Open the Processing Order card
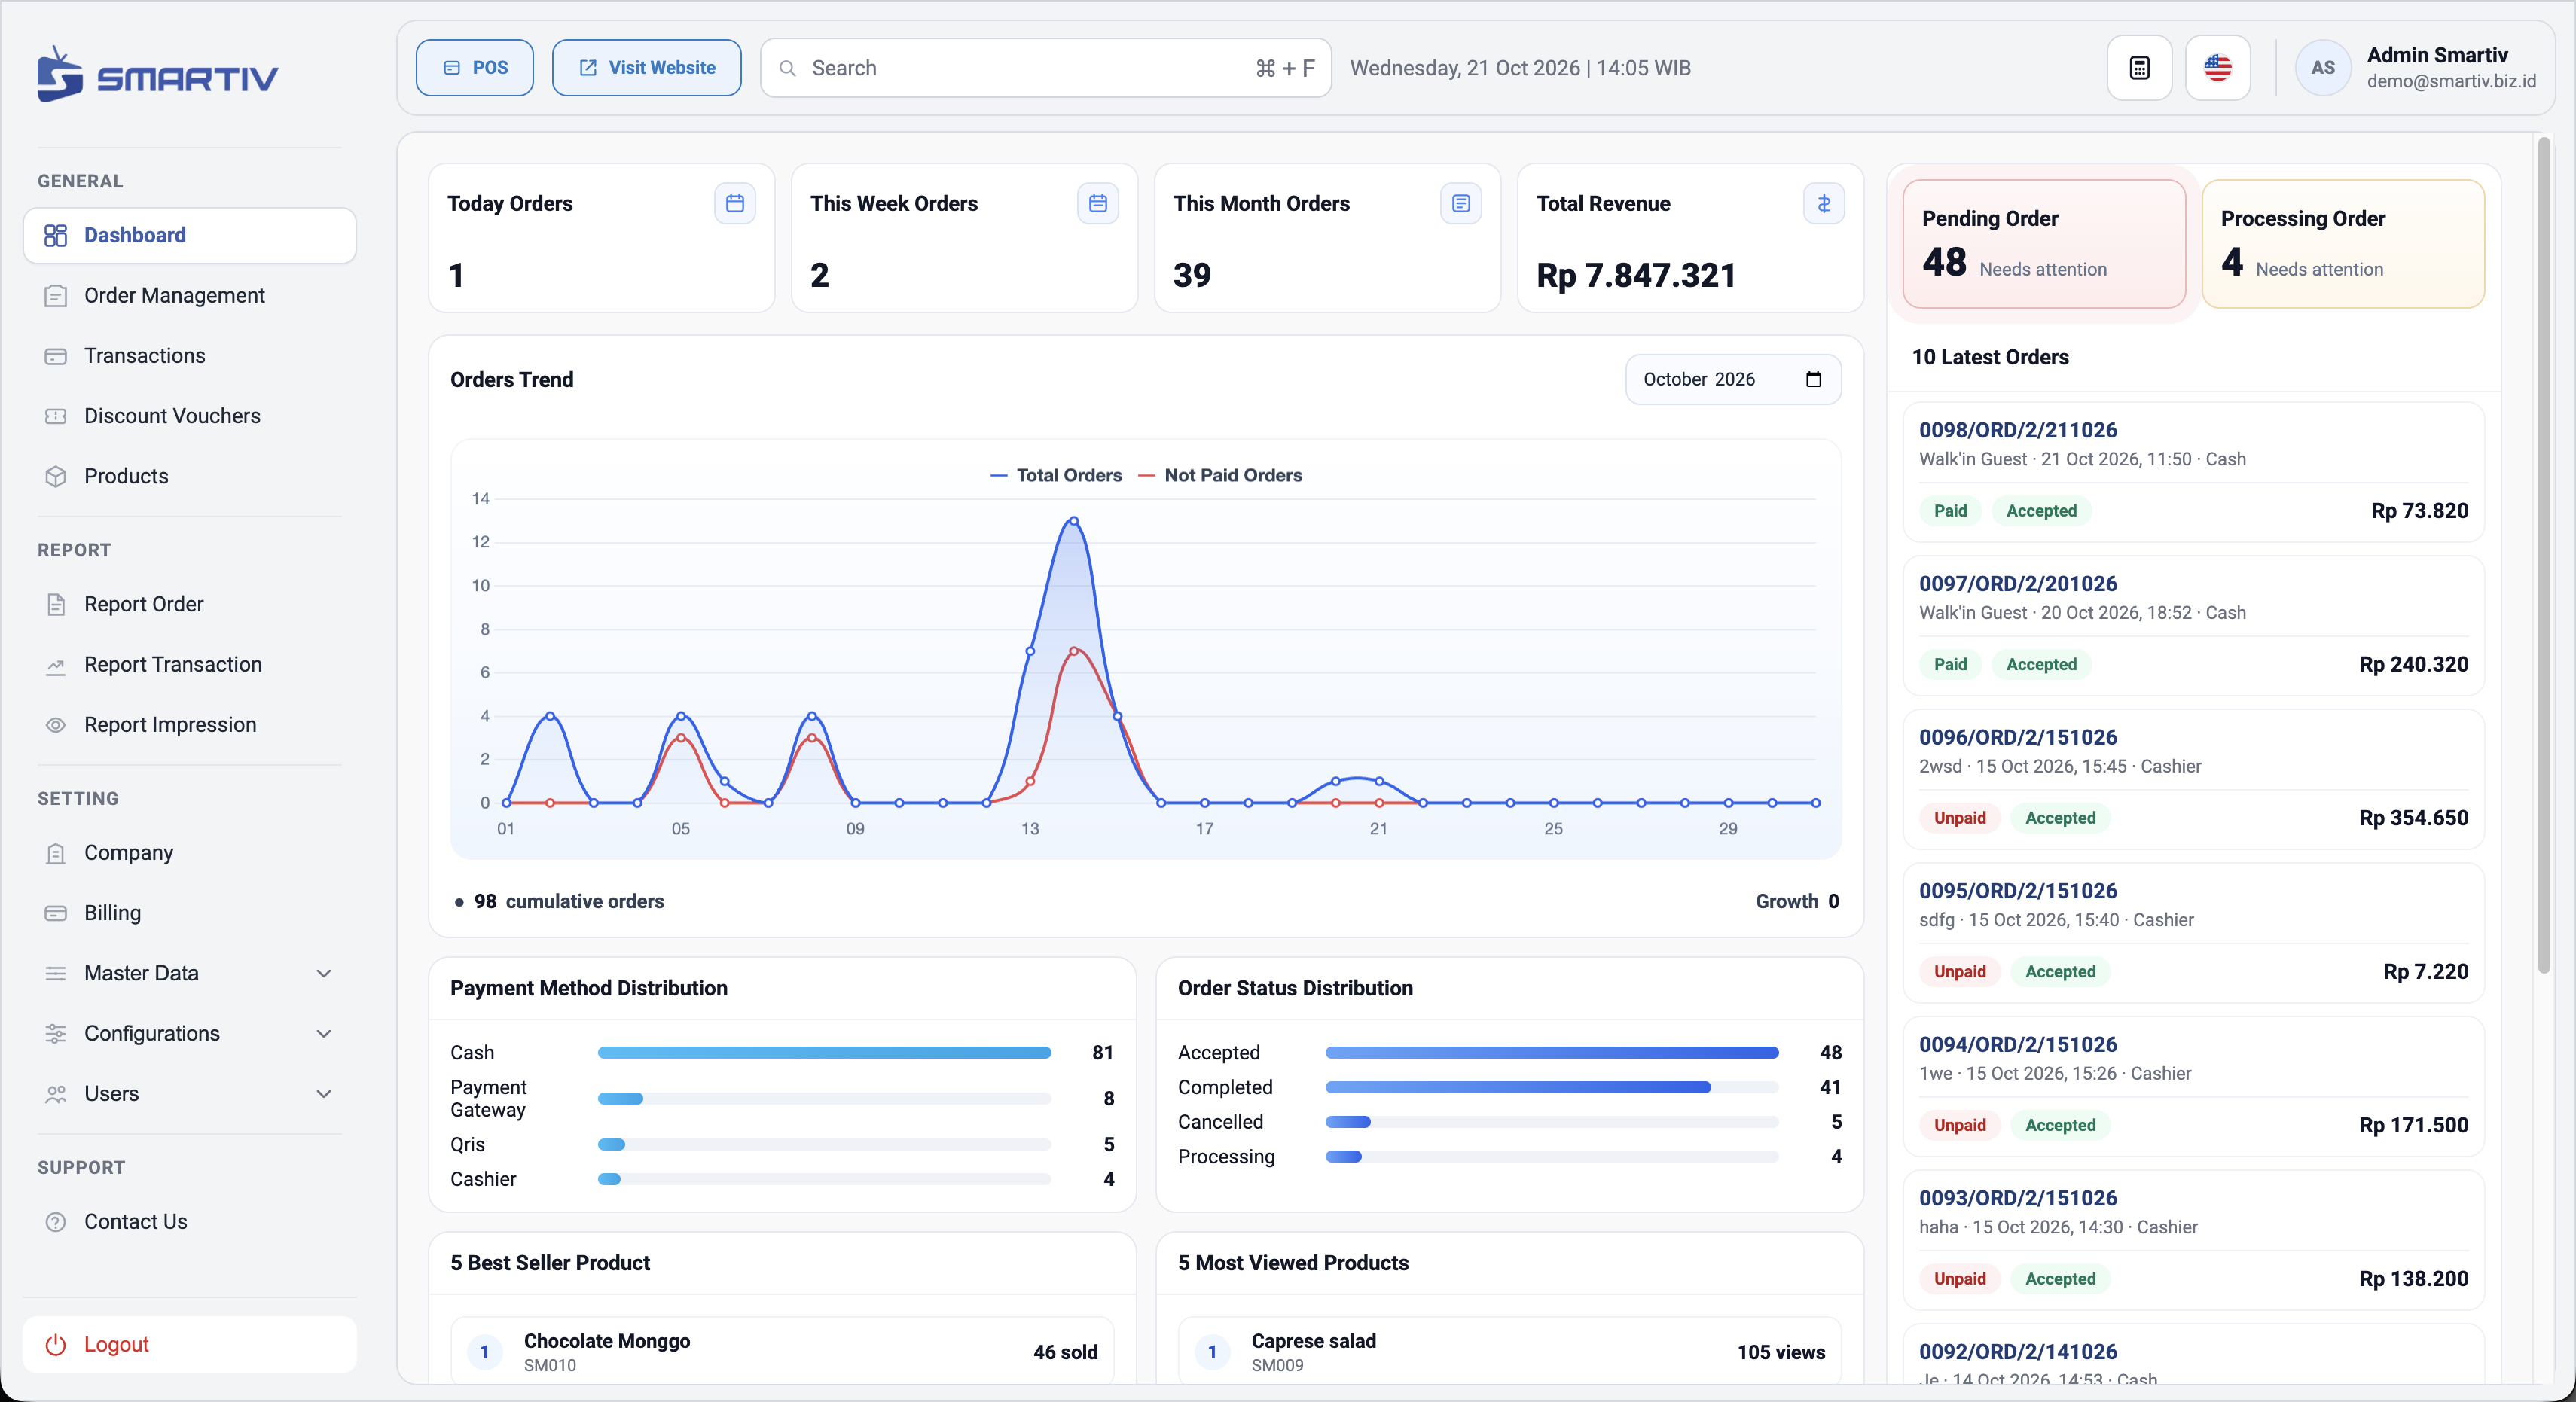 (x=2343, y=243)
